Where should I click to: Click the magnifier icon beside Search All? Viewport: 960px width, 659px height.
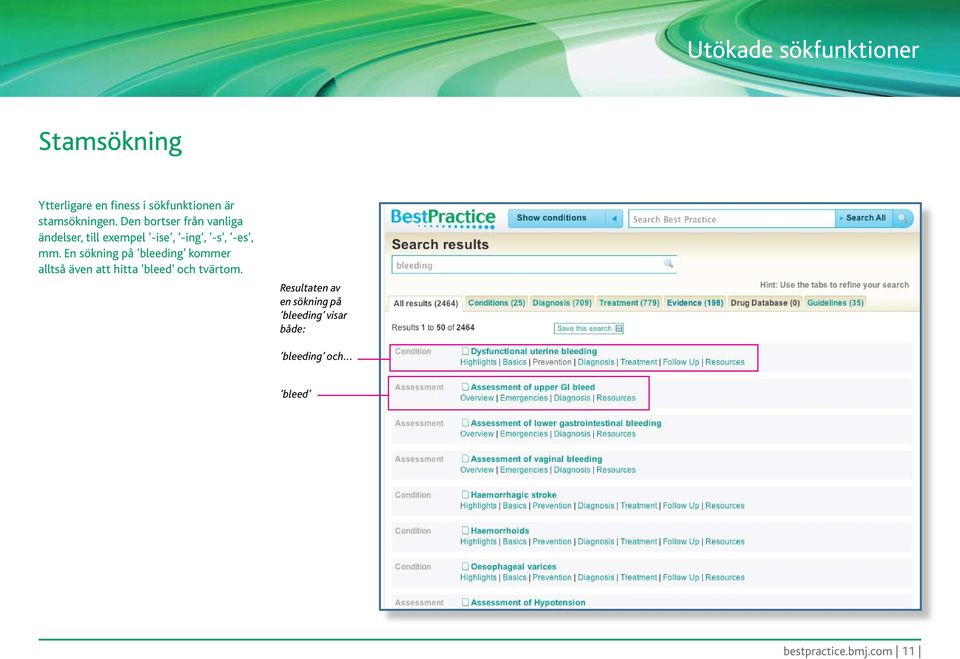click(902, 219)
